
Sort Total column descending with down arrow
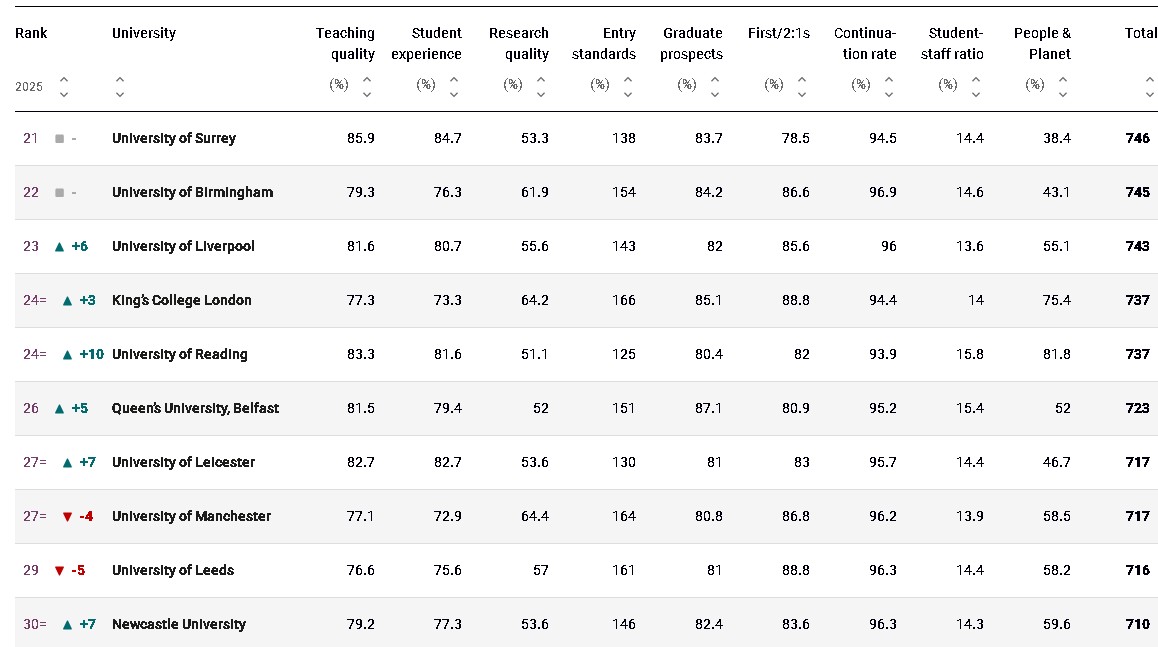(1150, 94)
